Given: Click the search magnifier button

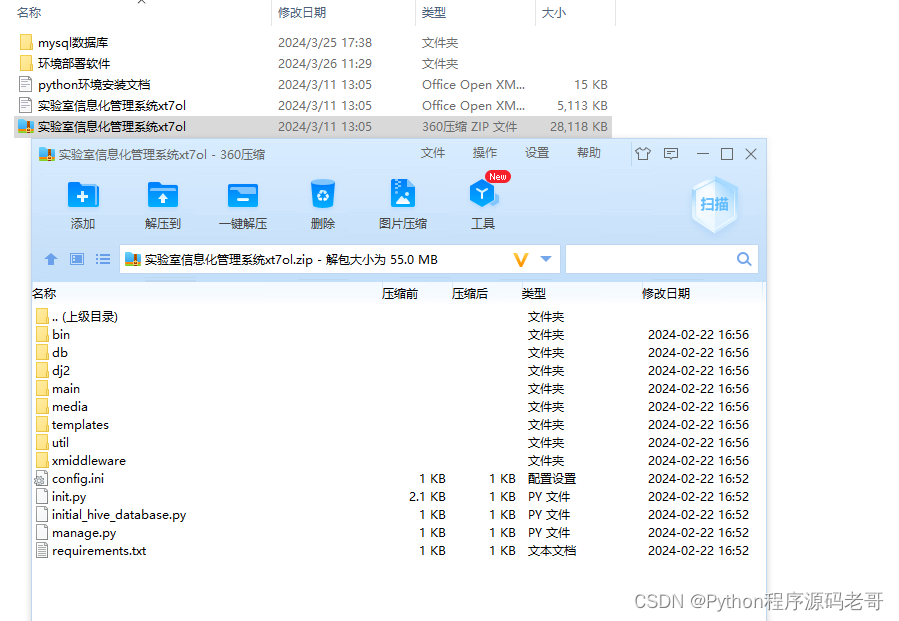Looking at the screenshot, I should [744, 258].
